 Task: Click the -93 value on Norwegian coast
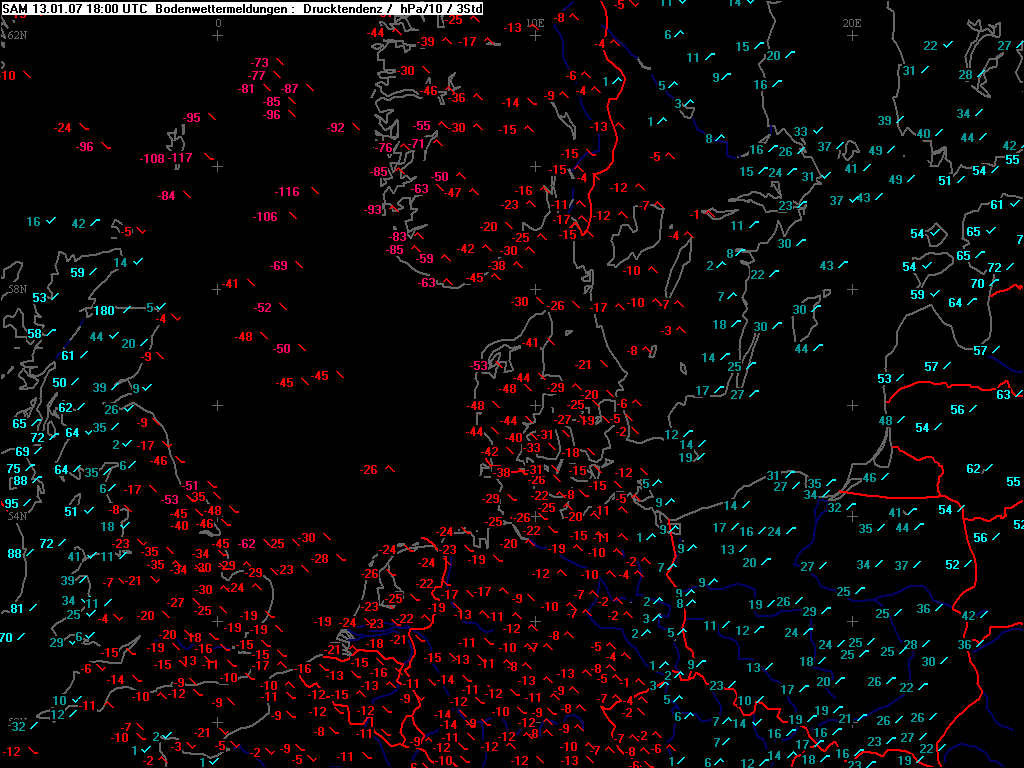click(373, 210)
